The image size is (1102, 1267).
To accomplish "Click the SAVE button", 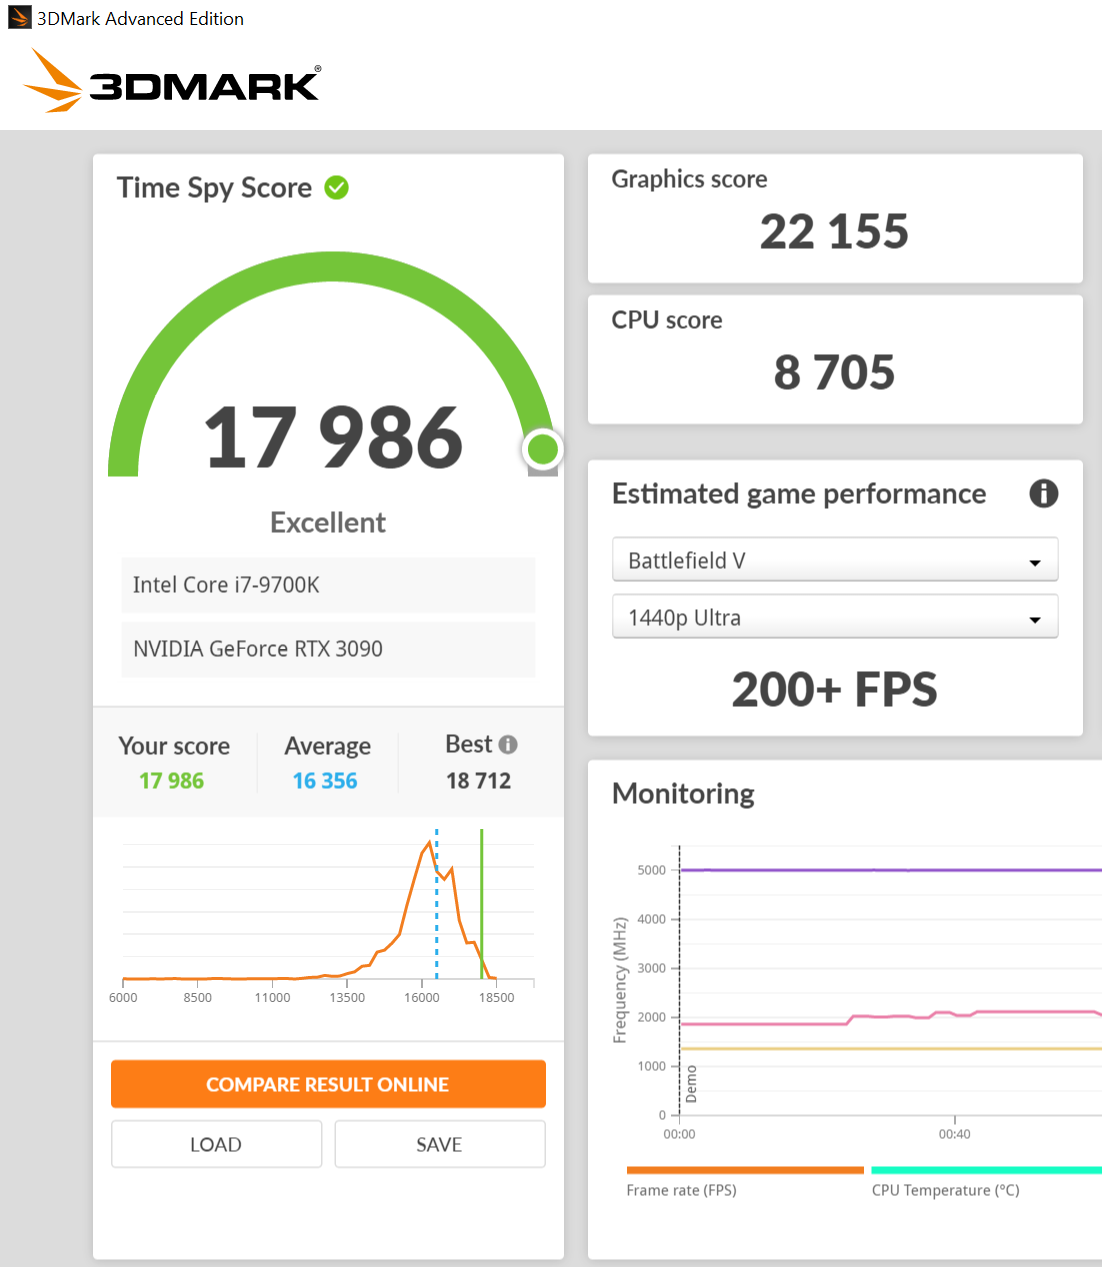I will (x=440, y=1144).
